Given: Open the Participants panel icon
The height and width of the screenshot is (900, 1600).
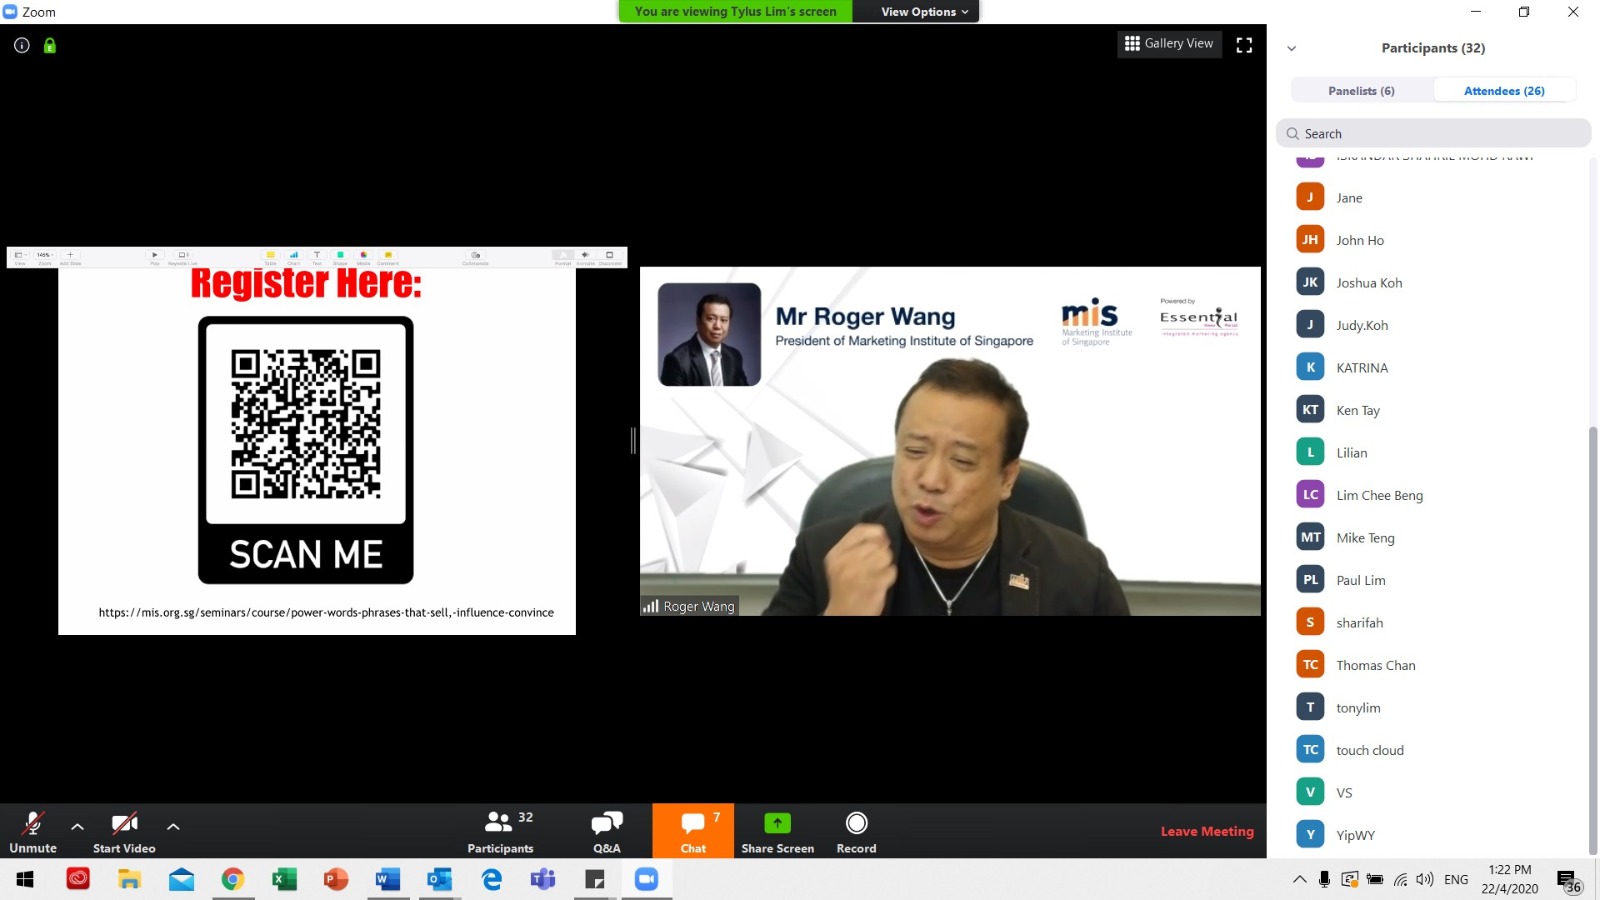Looking at the screenshot, I should pos(499,822).
